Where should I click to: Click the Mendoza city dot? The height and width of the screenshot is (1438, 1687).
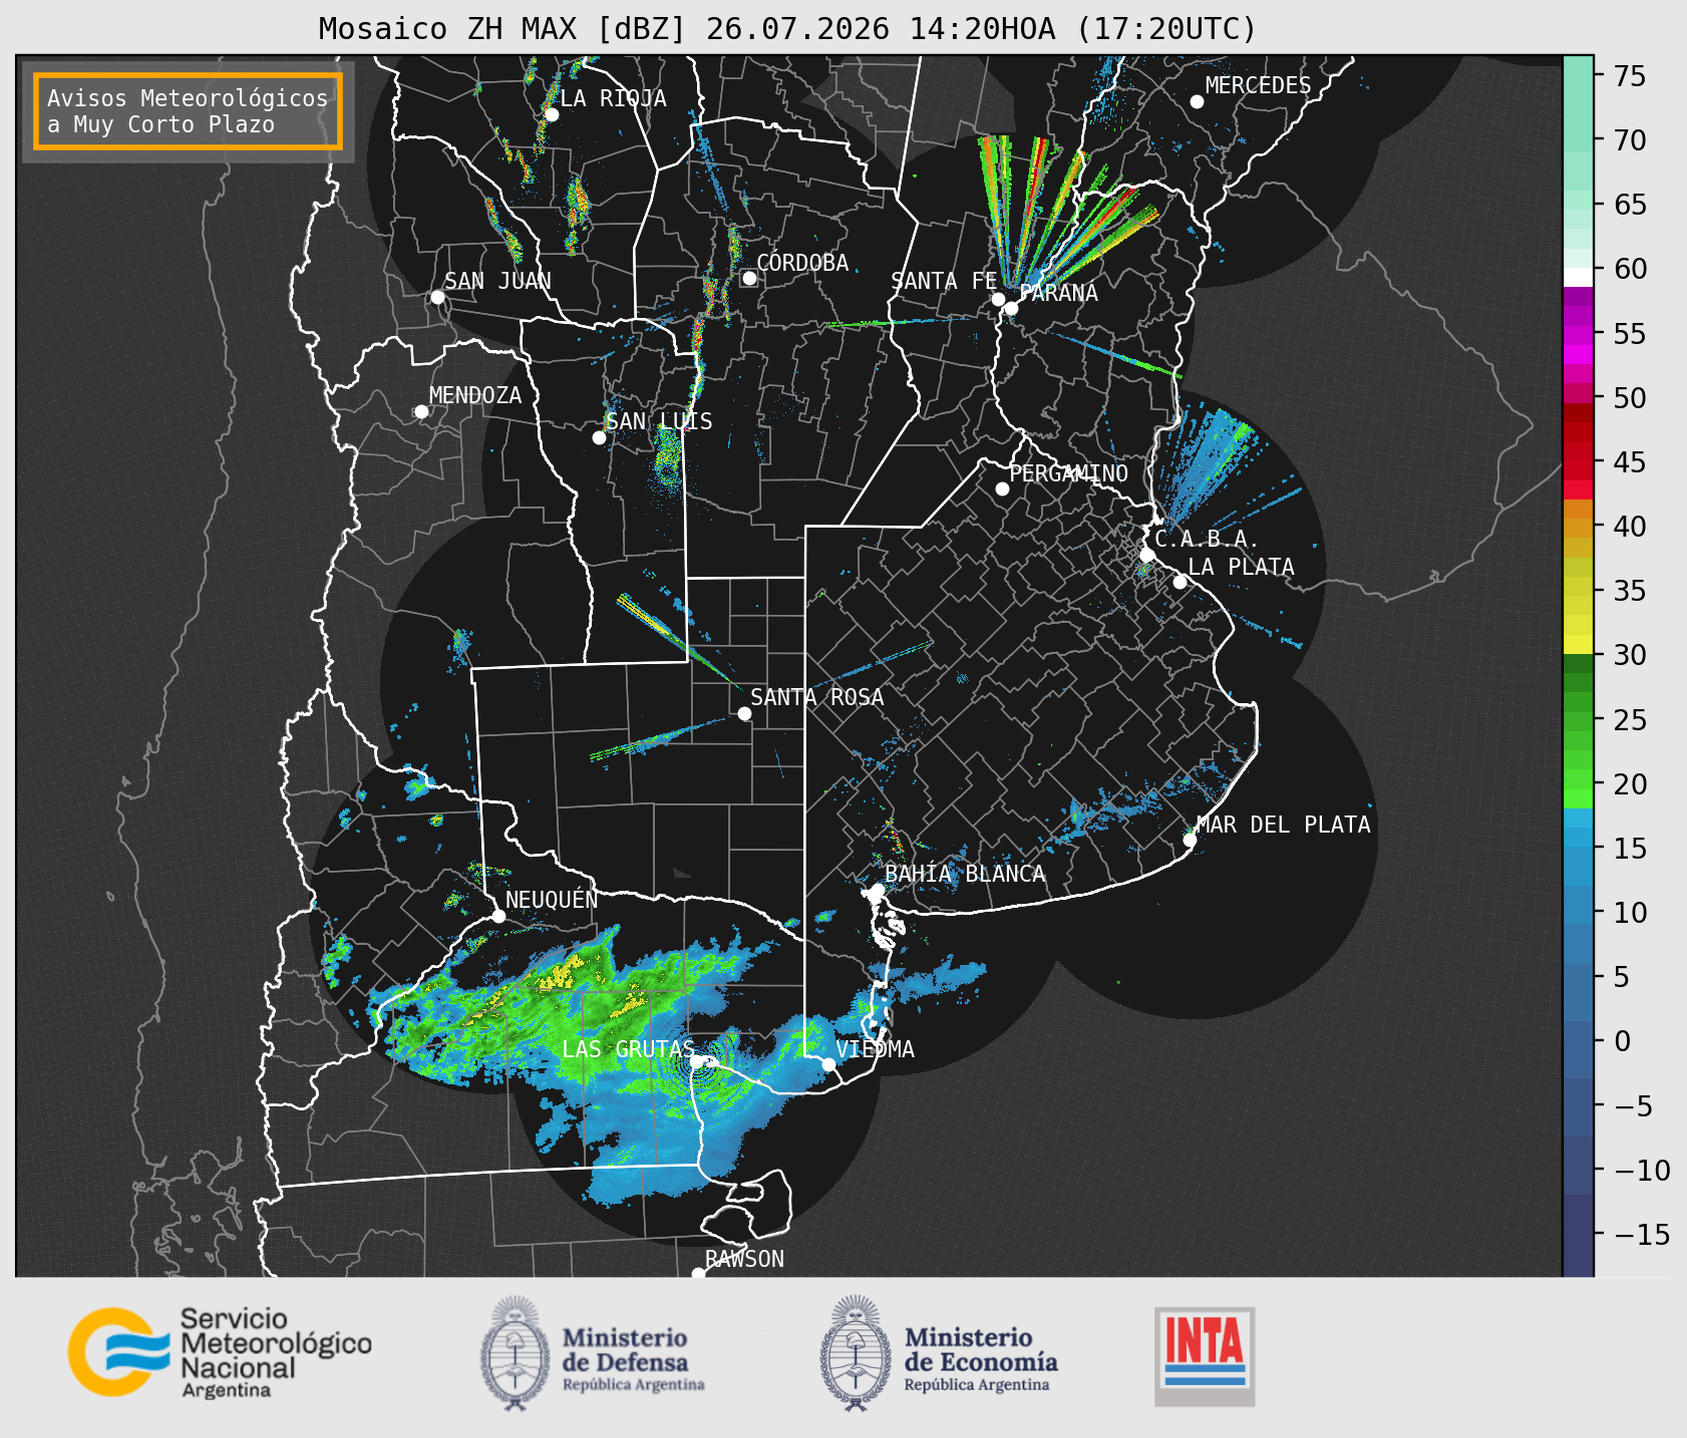point(421,412)
